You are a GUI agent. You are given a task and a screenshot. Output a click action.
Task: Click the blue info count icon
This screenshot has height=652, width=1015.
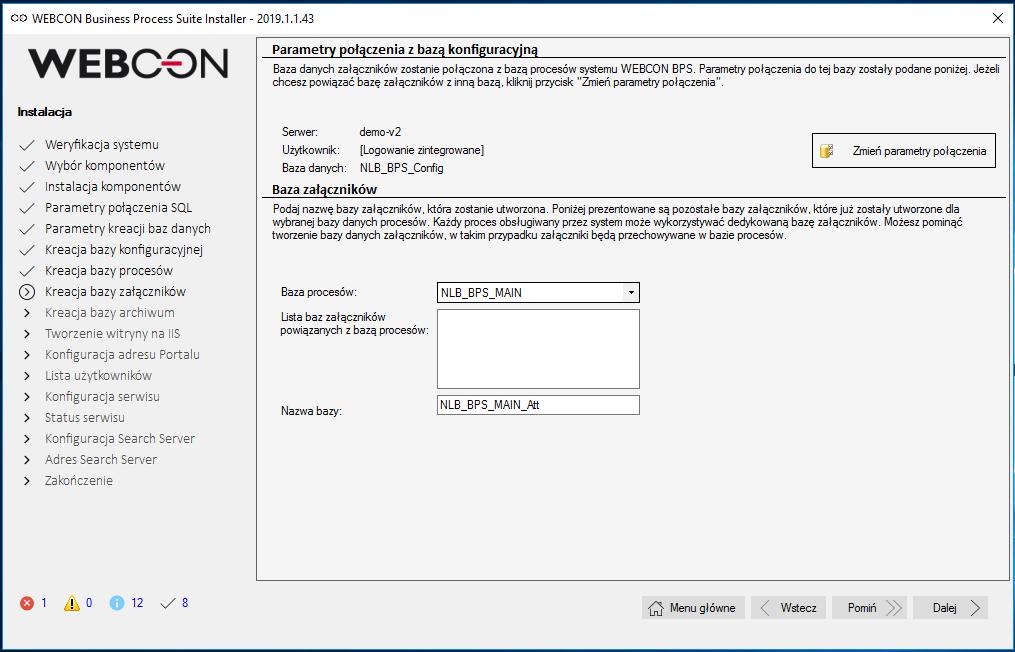pos(117,603)
